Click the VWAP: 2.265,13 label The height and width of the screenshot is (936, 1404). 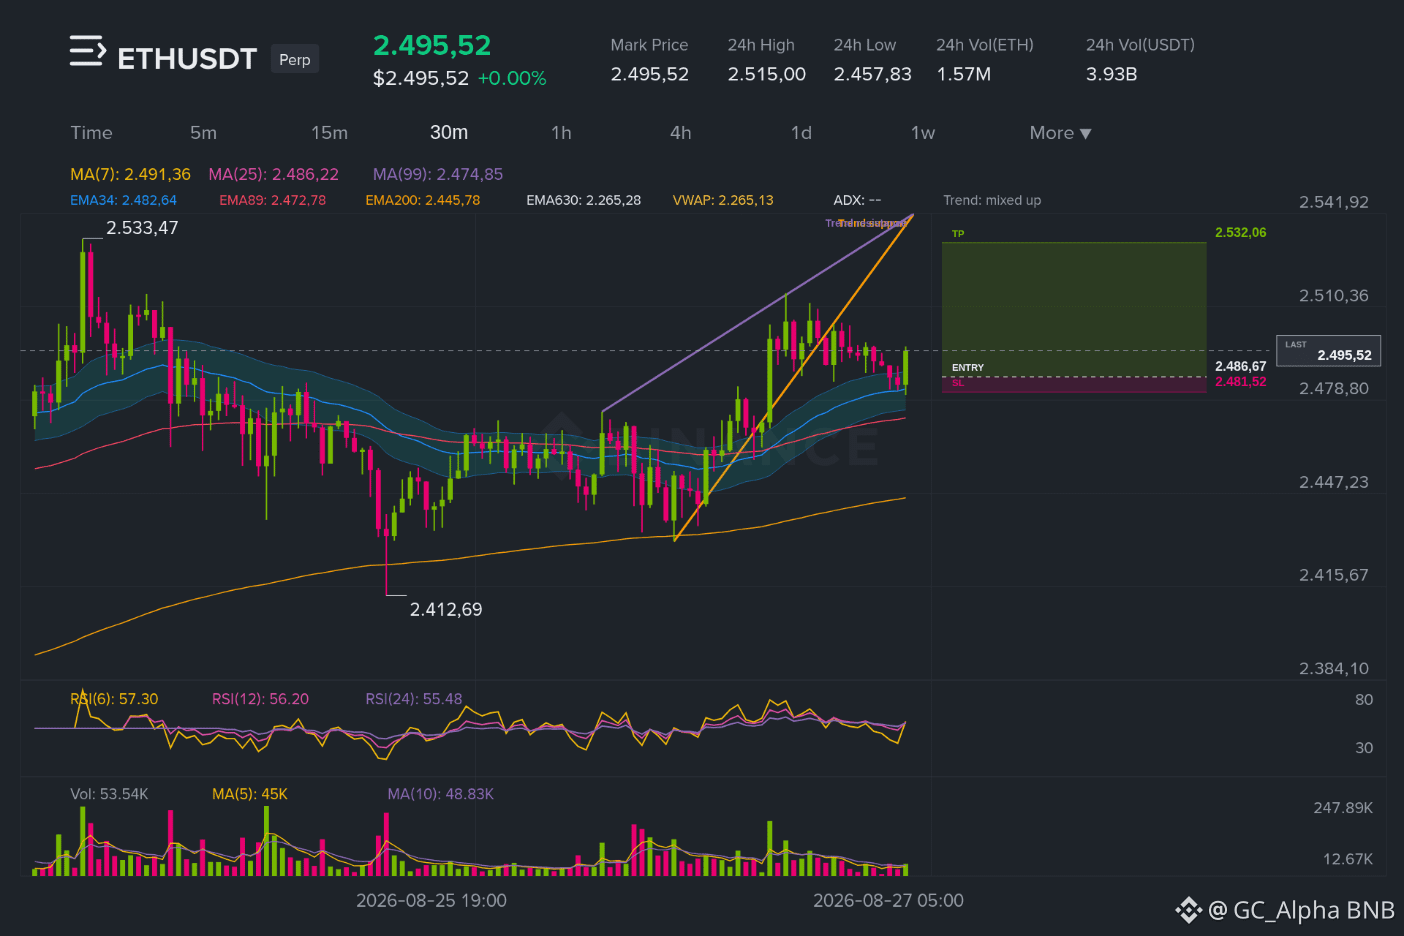(x=723, y=200)
